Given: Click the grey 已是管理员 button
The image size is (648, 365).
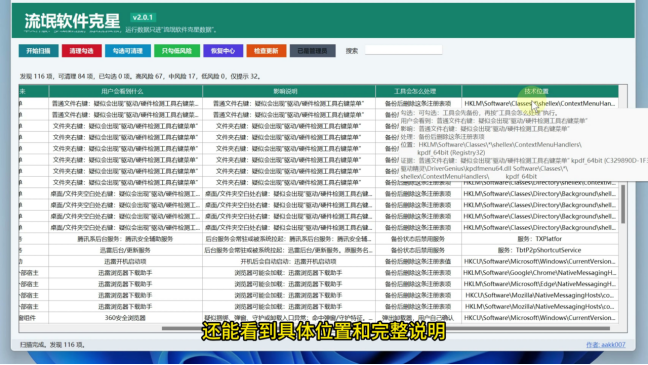Looking at the screenshot, I should click(312, 51).
